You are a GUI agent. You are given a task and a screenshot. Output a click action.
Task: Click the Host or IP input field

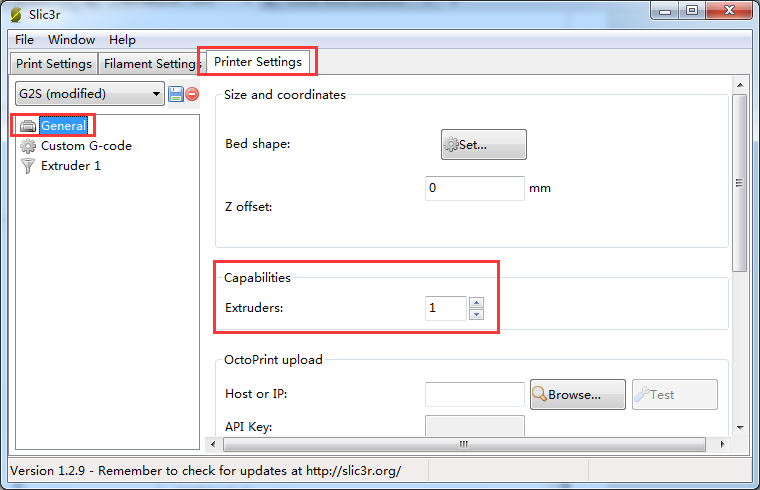(x=475, y=395)
